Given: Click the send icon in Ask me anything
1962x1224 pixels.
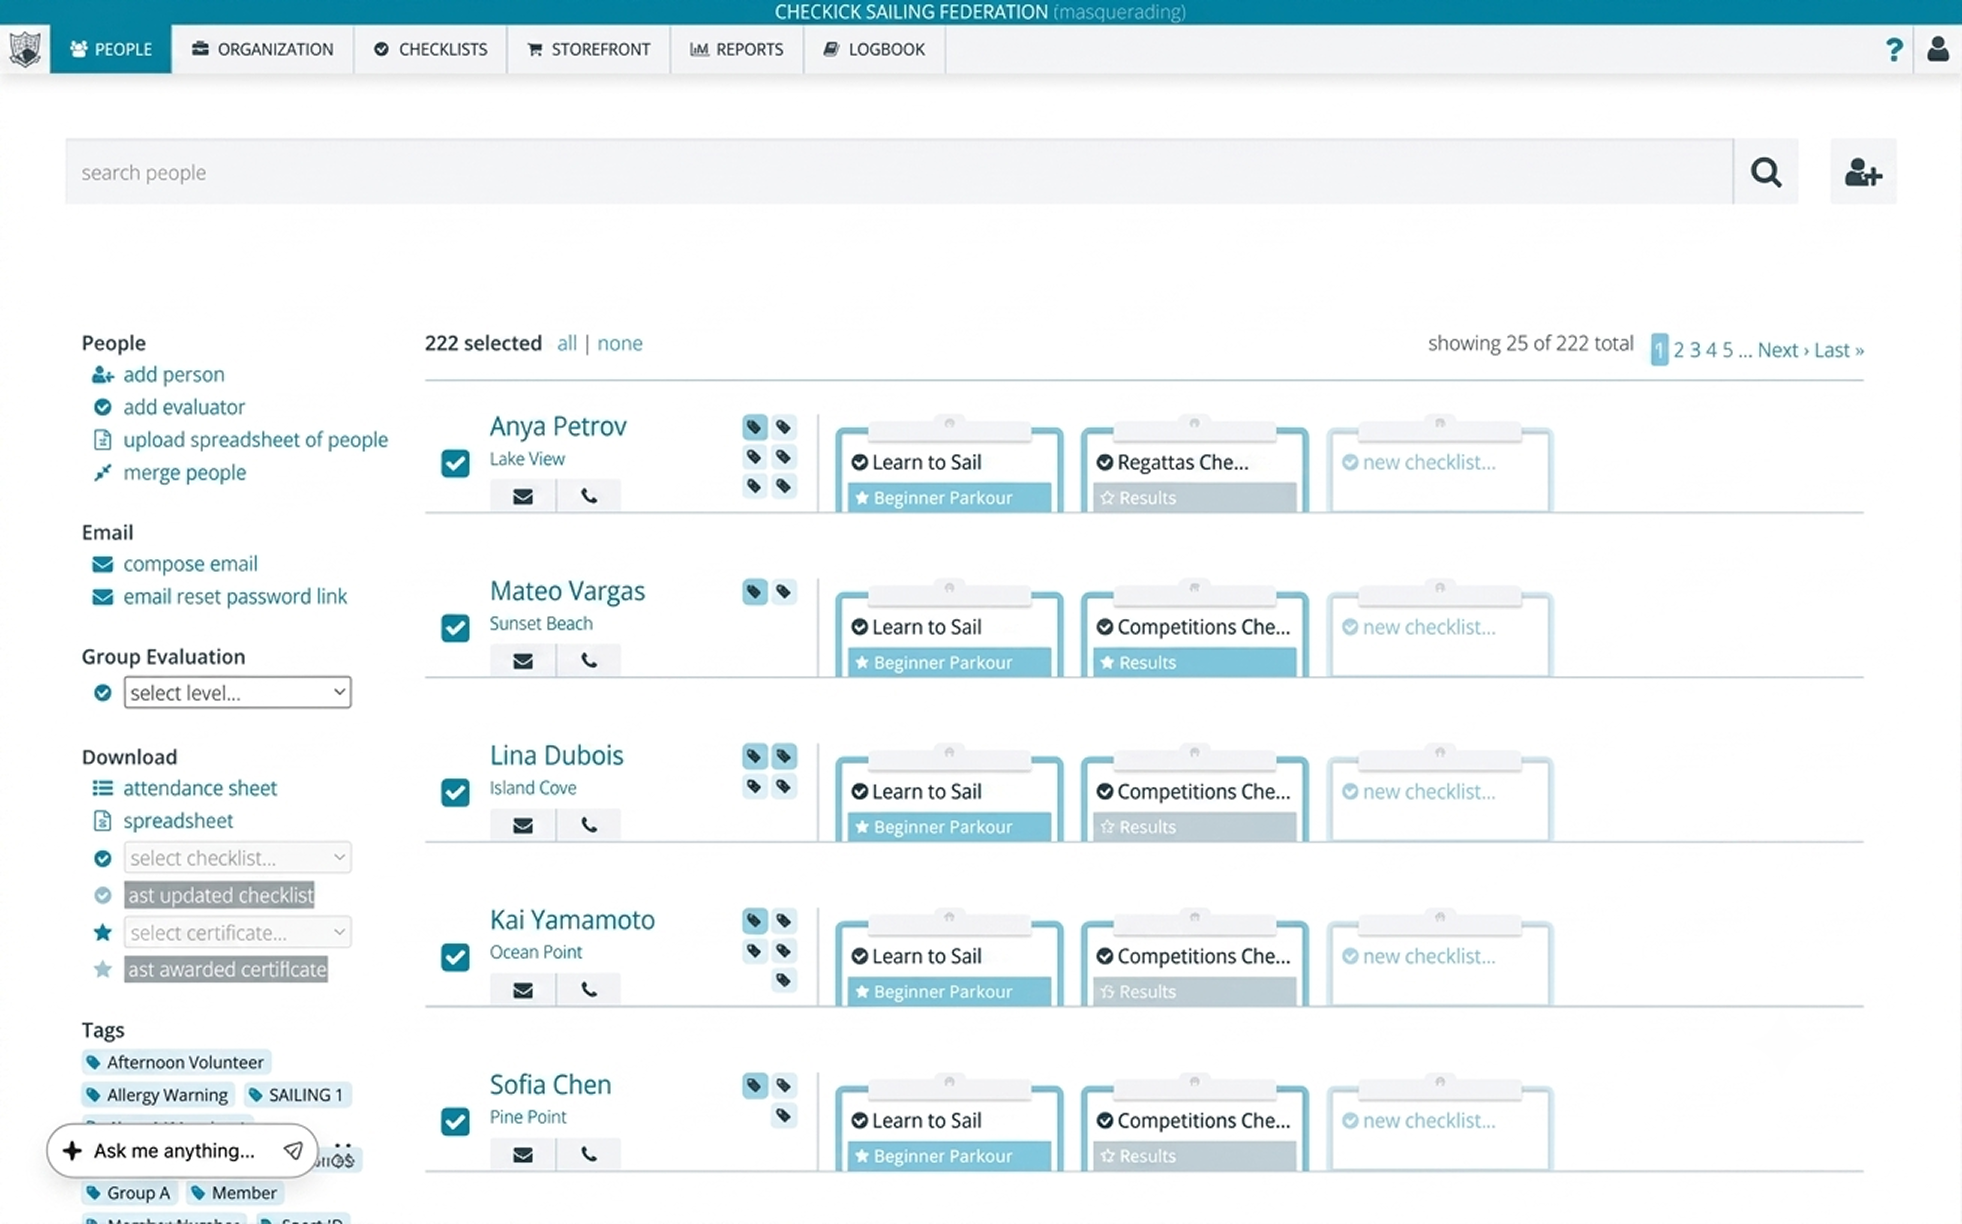Looking at the screenshot, I should pyautogui.click(x=293, y=1151).
